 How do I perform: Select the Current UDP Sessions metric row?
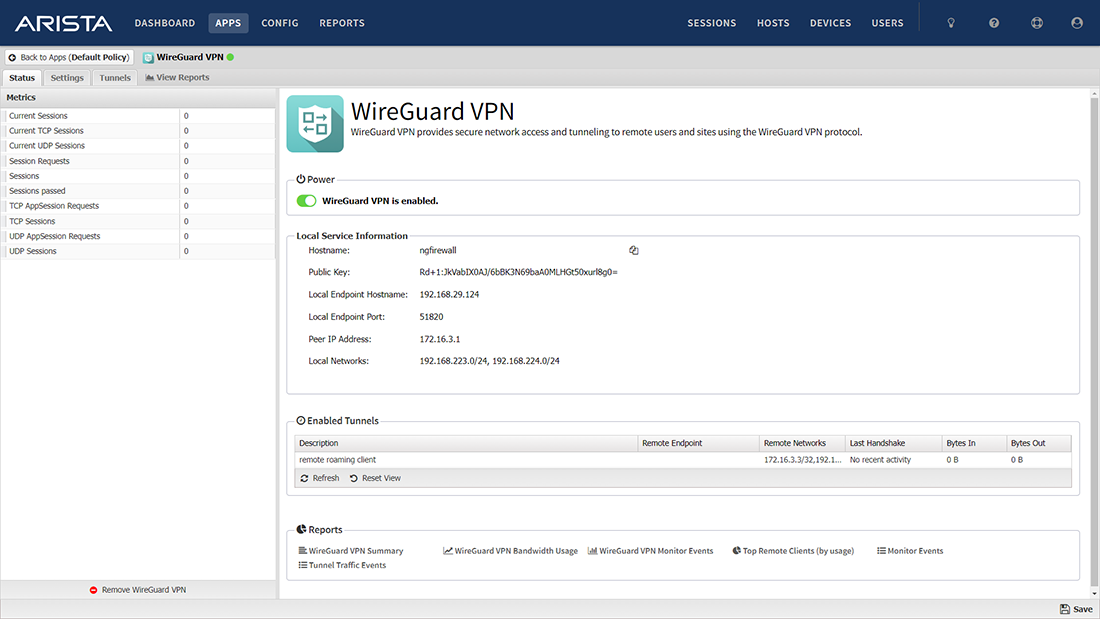click(x=138, y=146)
